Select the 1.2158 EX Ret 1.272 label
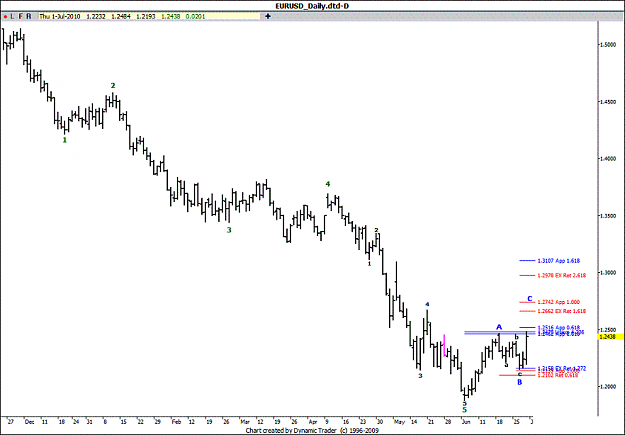This screenshot has height=435, width=625. click(562, 368)
